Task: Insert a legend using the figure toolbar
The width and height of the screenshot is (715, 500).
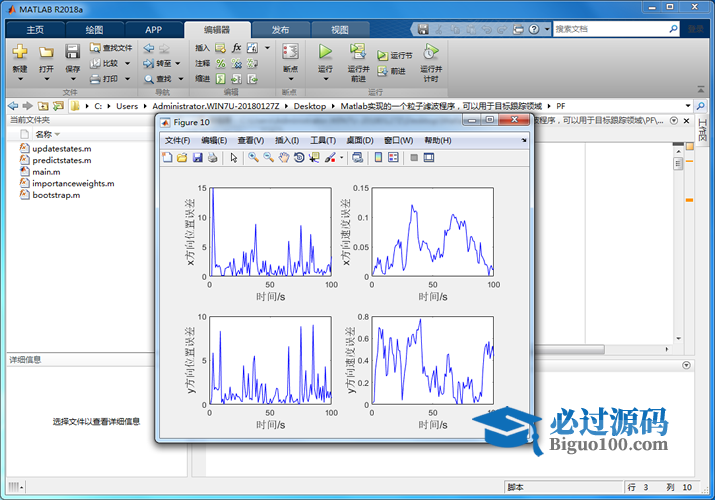Action: coord(393,157)
